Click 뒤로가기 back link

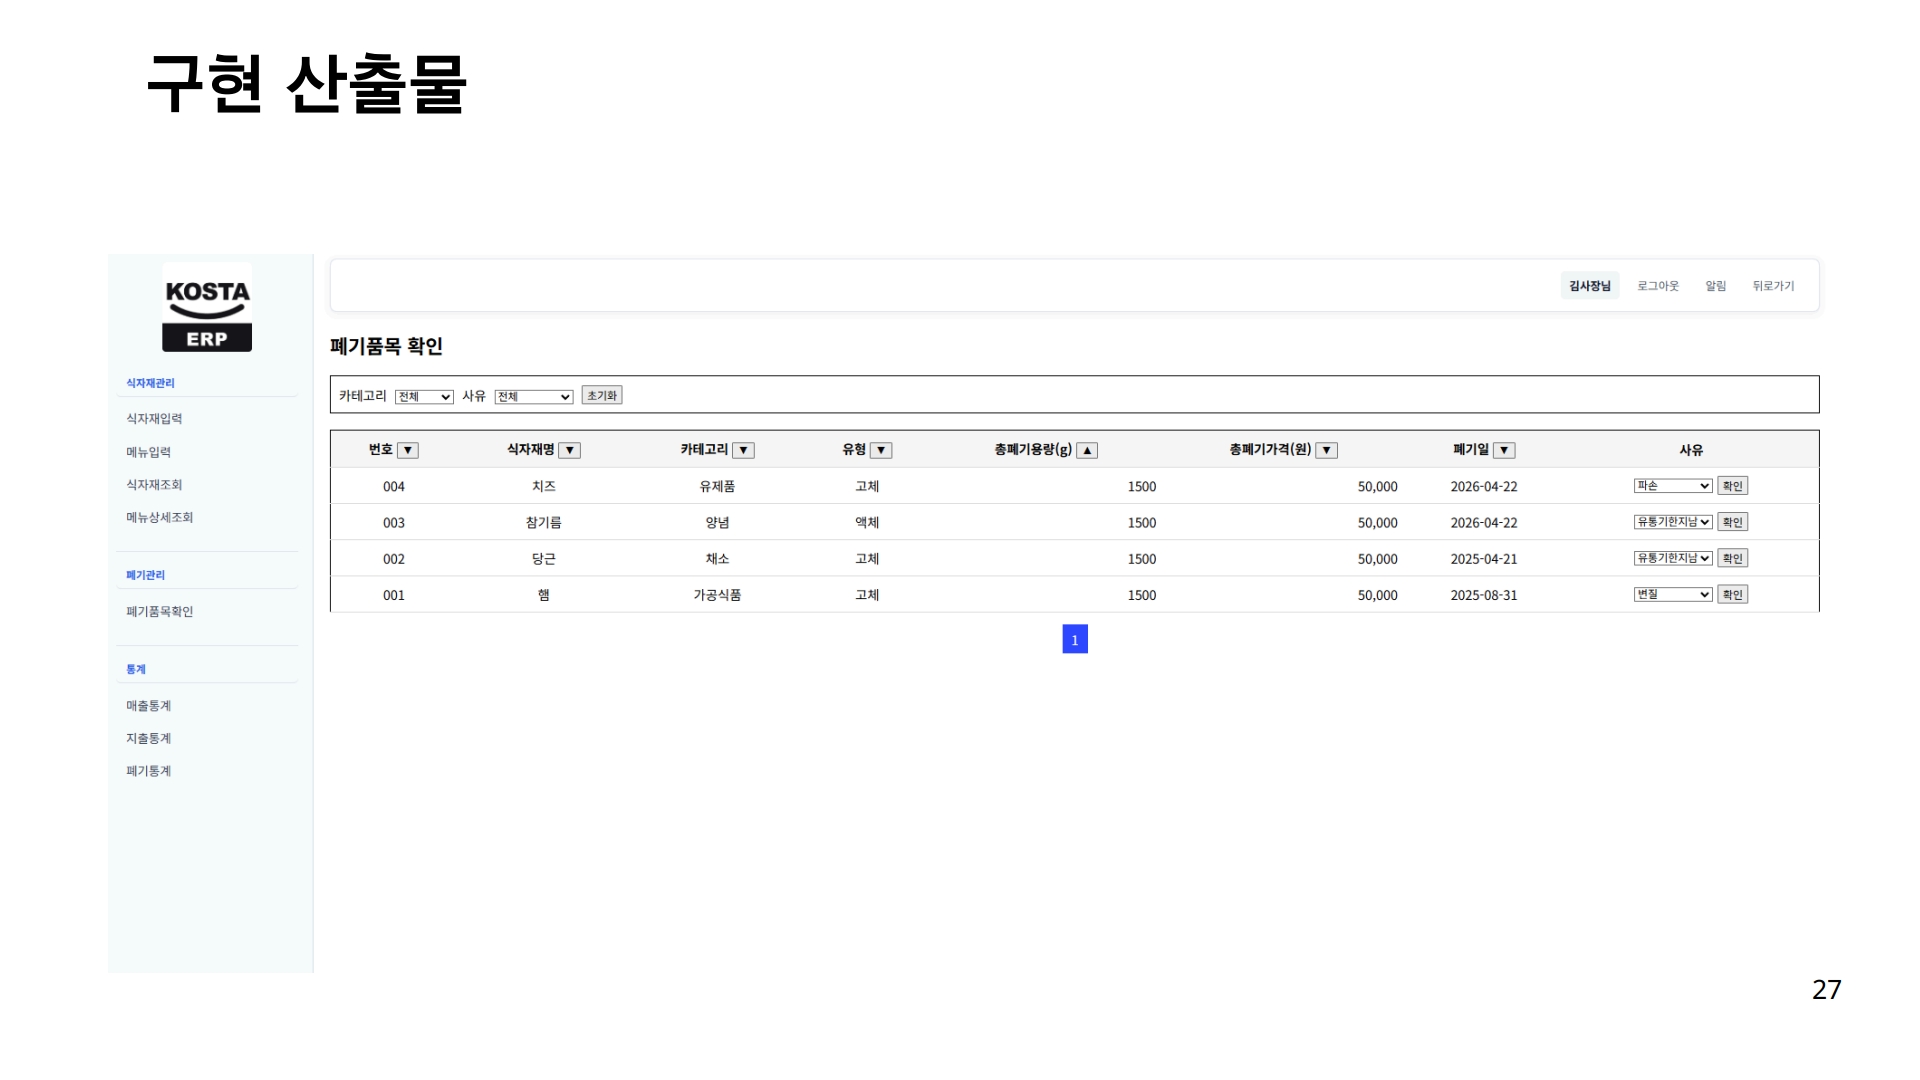coord(1773,286)
